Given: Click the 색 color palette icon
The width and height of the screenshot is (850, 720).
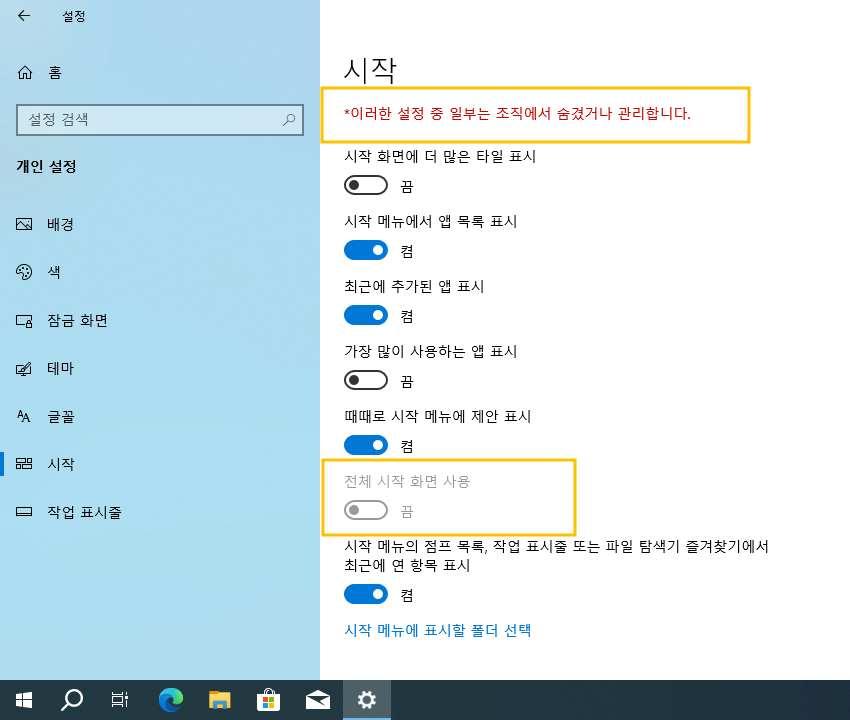Looking at the screenshot, I should coord(24,272).
